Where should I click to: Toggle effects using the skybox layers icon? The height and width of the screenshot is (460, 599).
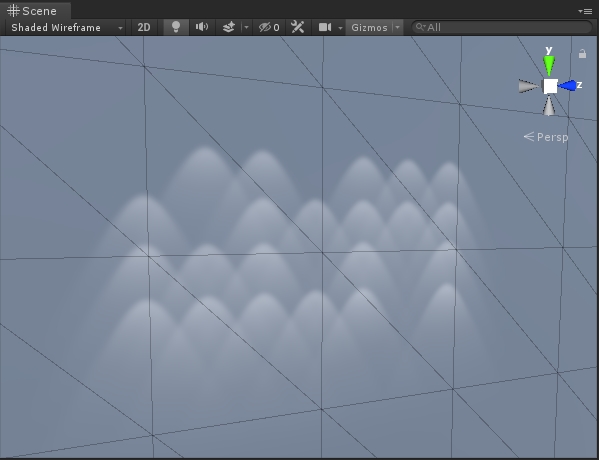pos(228,27)
